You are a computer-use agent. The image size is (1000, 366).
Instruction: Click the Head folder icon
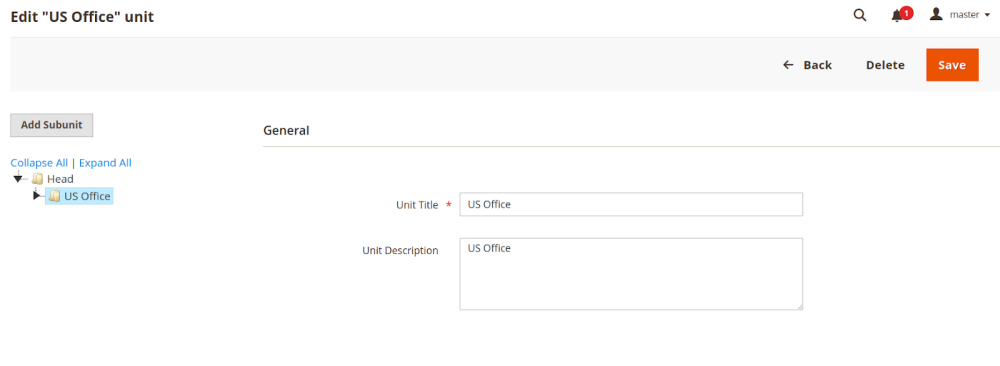38,179
